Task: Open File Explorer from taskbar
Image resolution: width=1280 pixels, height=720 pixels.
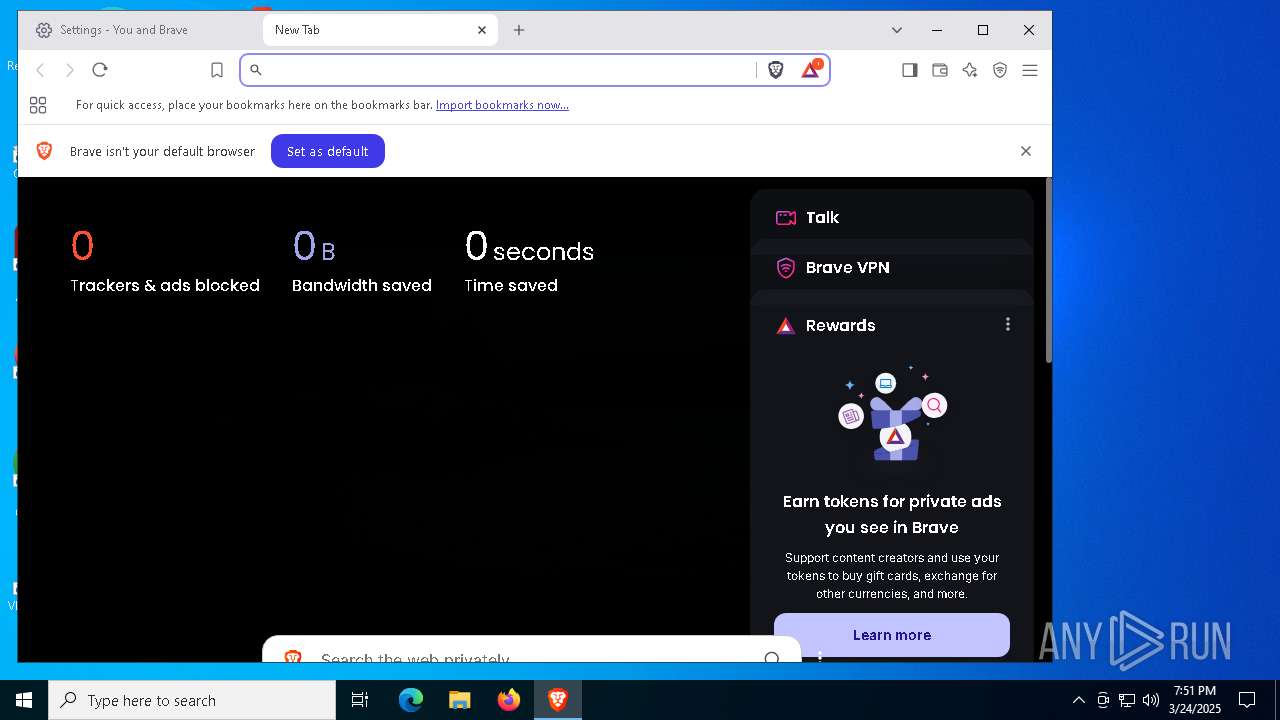Action: [x=459, y=700]
